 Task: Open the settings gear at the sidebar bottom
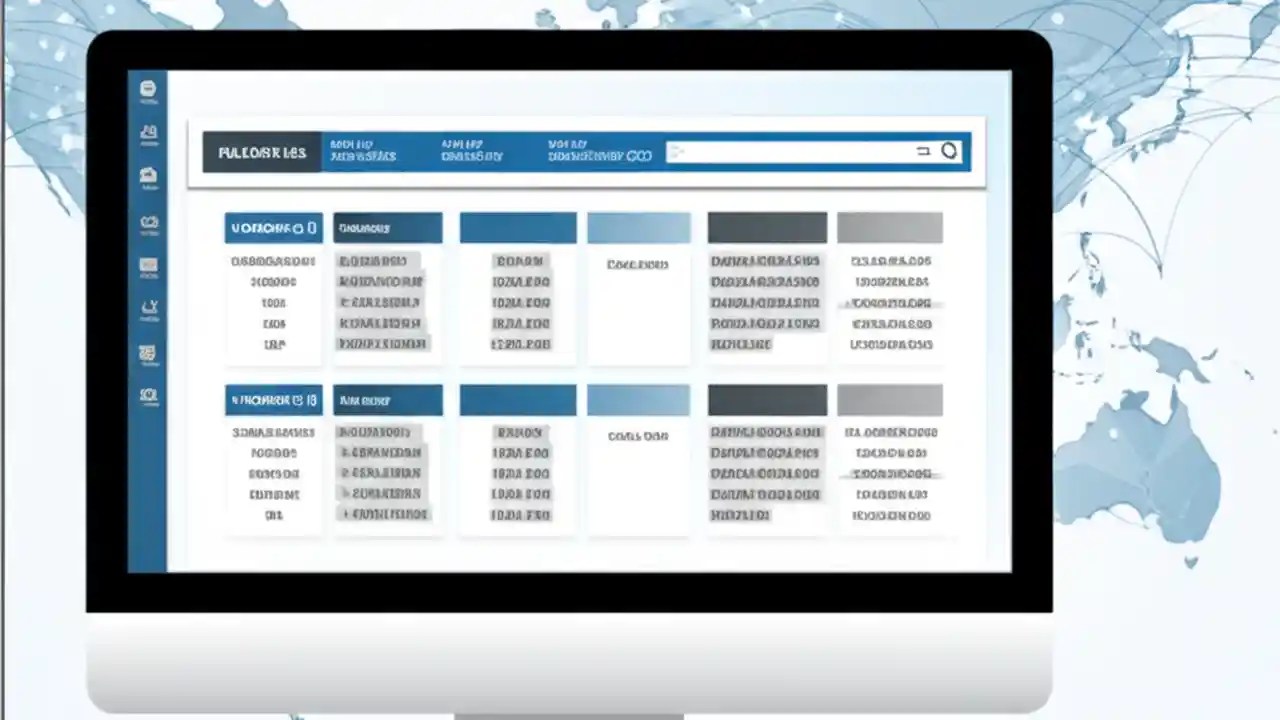pyautogui.click(x=148, y=396)
